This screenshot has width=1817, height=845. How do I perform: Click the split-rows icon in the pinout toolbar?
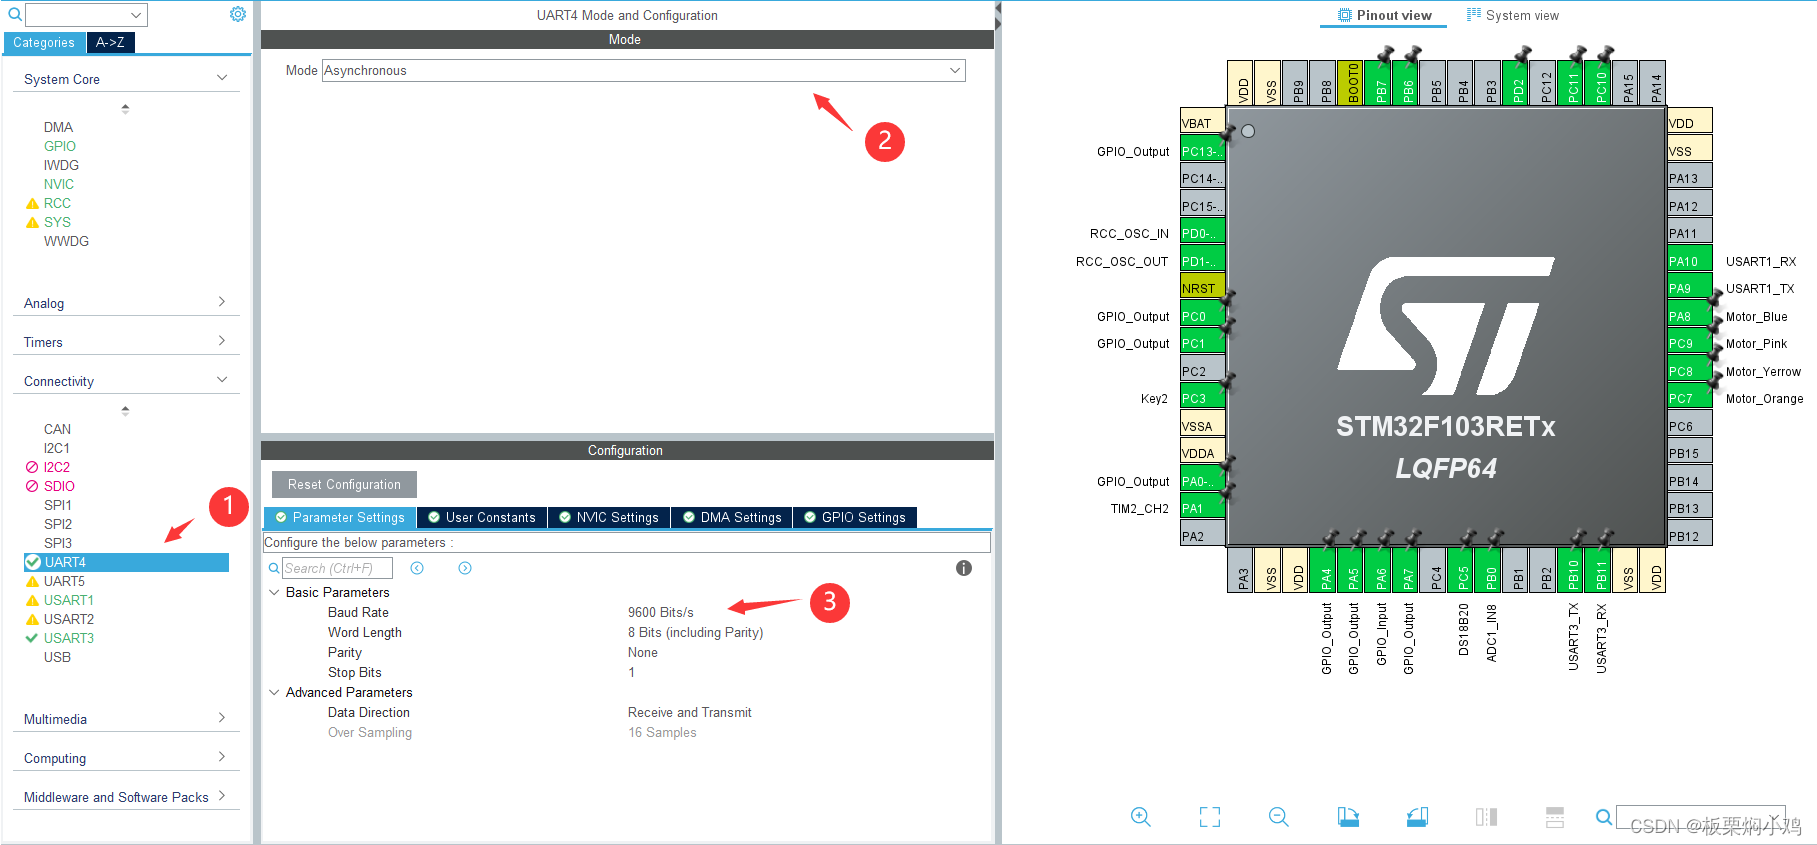point(1555,817)
